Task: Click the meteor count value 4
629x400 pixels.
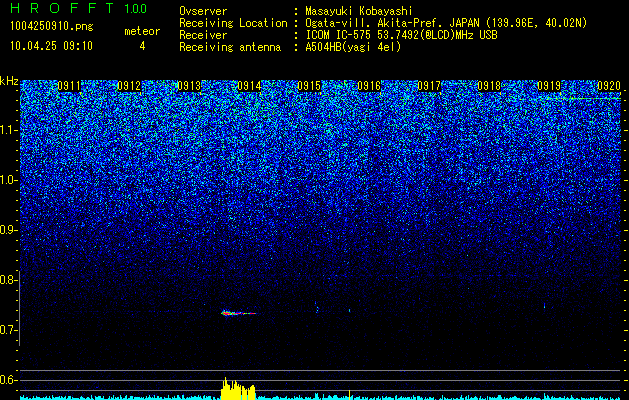Action: click(x=142, y=46)
